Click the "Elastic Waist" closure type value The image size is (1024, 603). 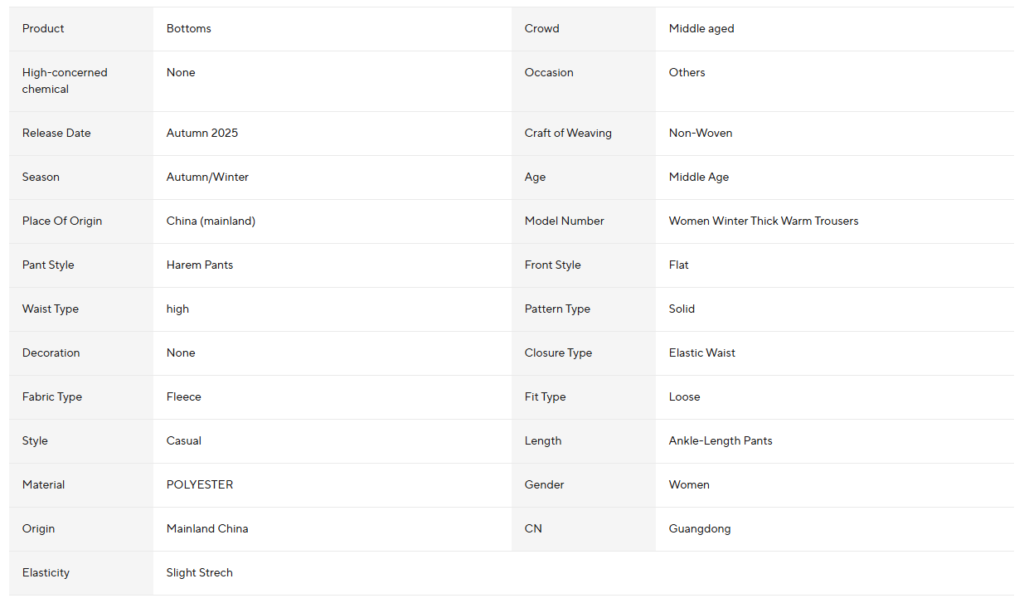pos(702,353)
